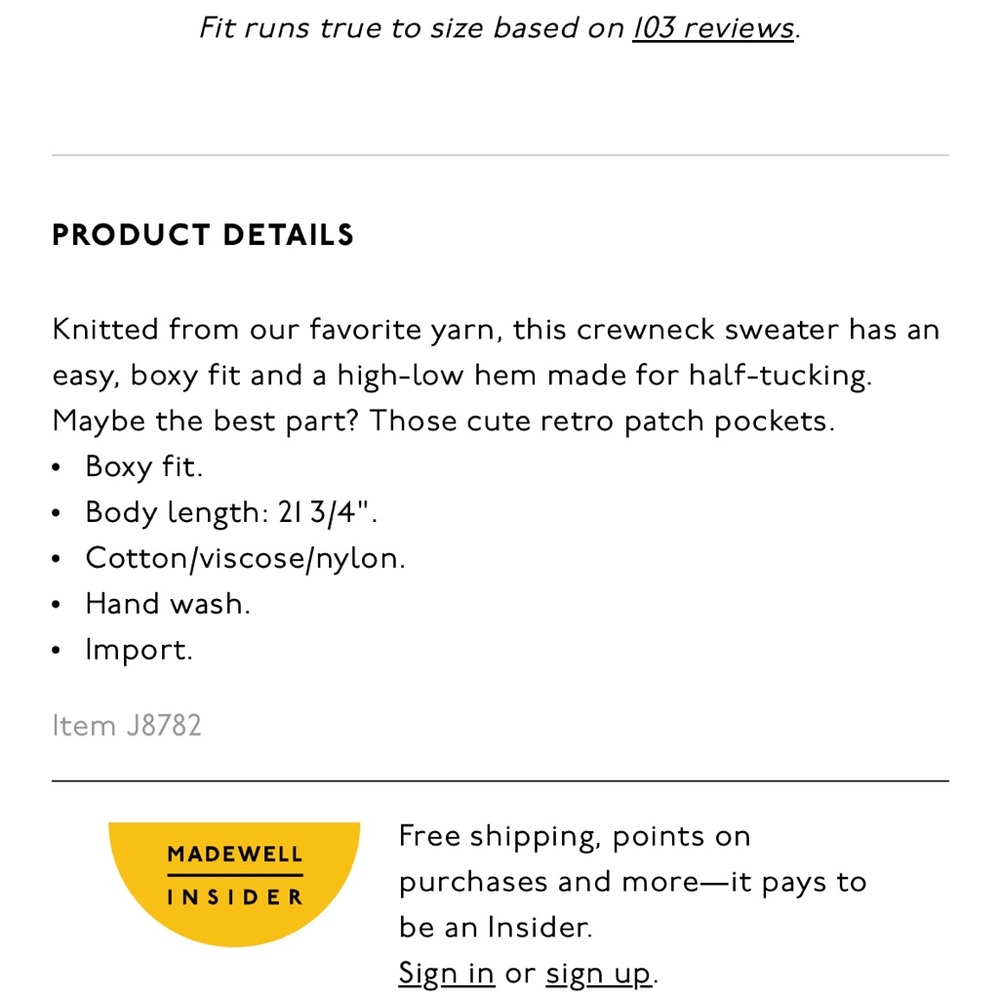Click the MADEWELL text inside the badge
The height and width of the screenshot is (1000, 1000).
pyautogui.click(x=234, y=853)
